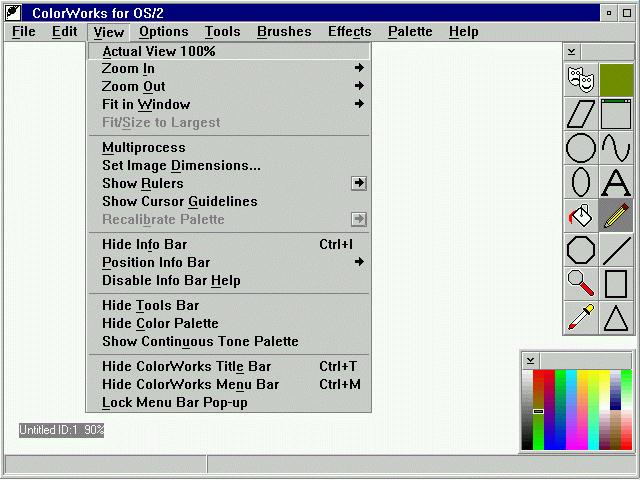Pick the ellipse drawing tool
The height and width of the screenshot is (480, 640).
click(581, 182)
